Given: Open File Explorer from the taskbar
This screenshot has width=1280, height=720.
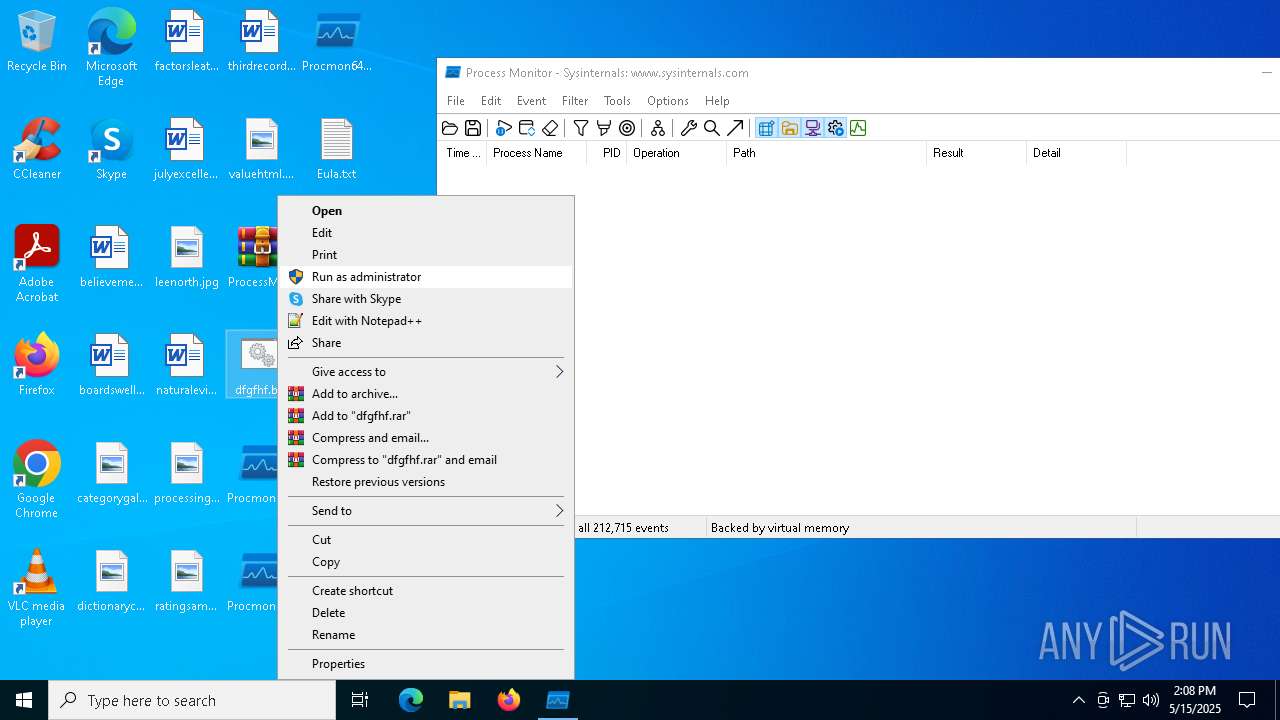Looking at the screenshot, I should [459, 700].
